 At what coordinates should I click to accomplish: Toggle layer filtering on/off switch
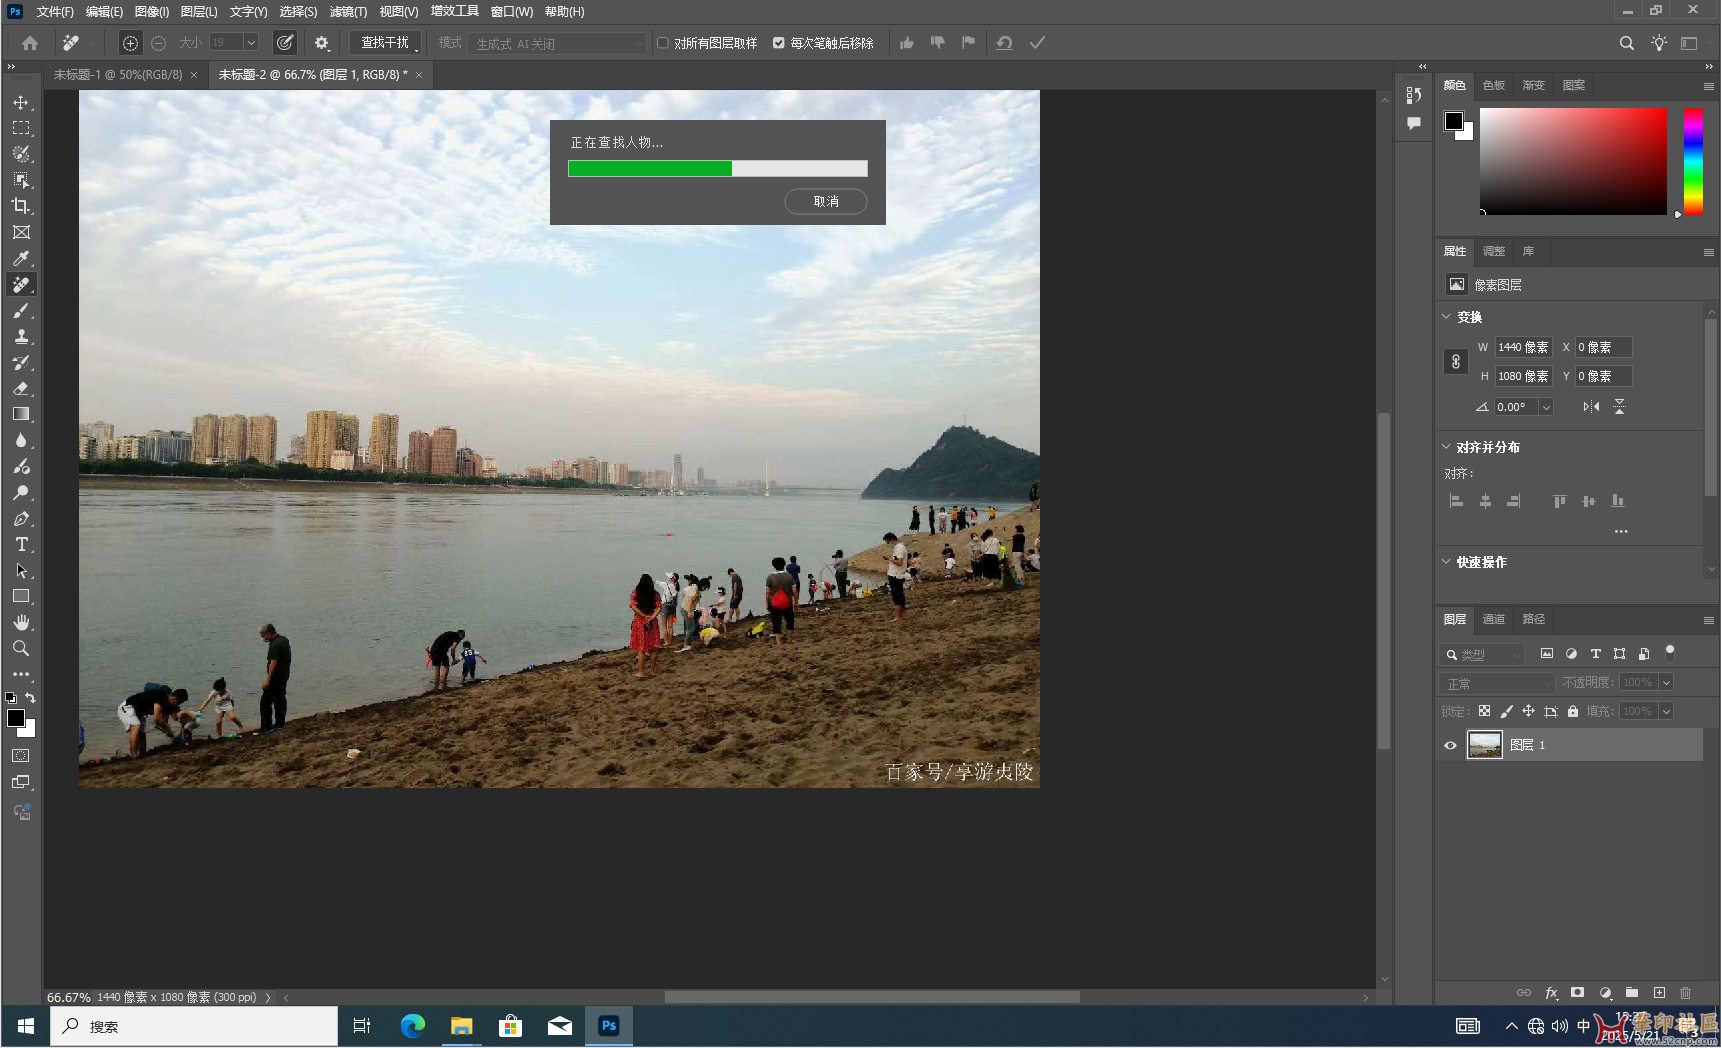[x=1670, y=653]
